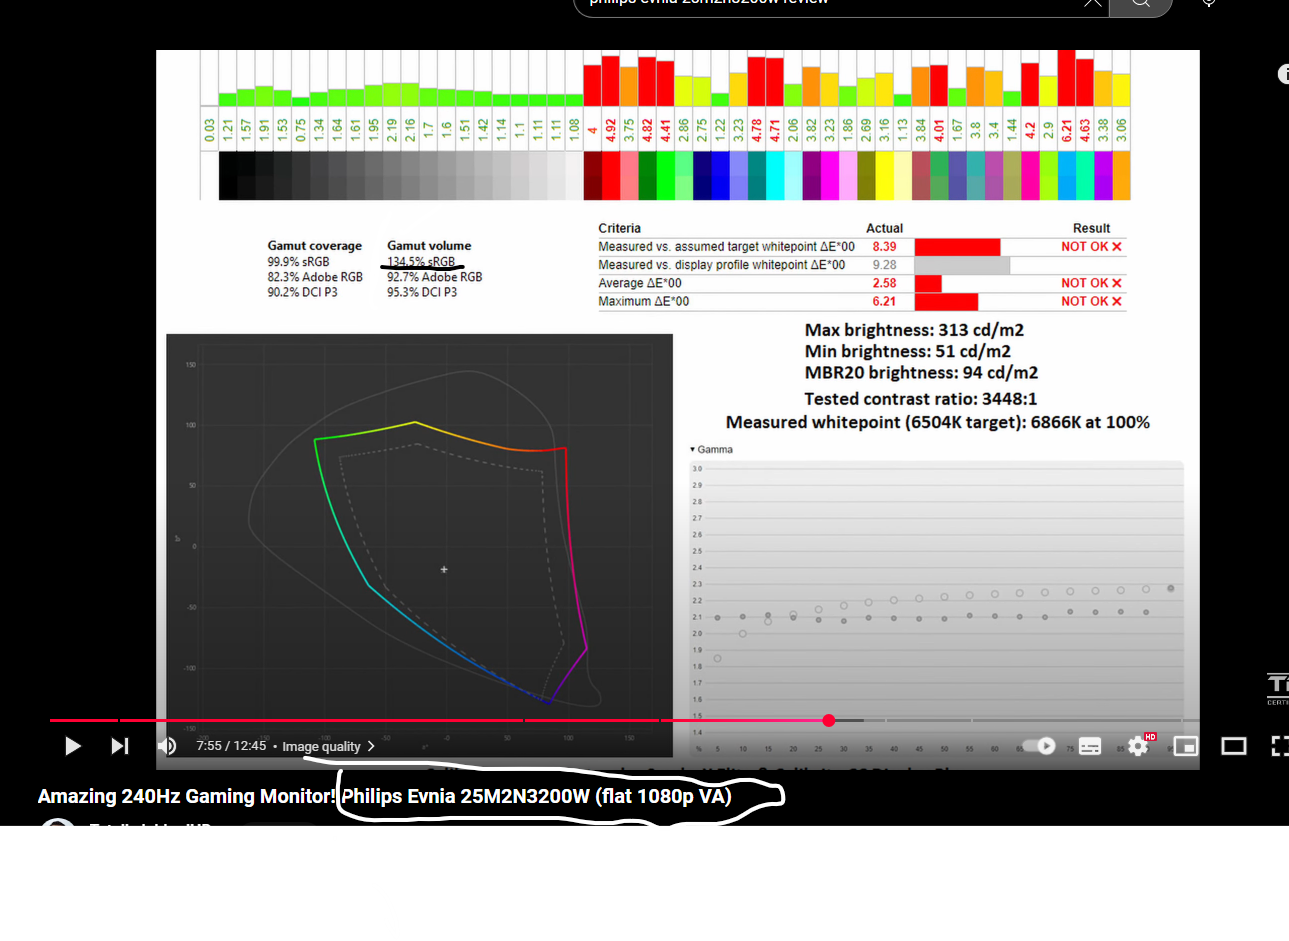1289x941 pixels.
Task: Play the video
Action: coord(72,746)
